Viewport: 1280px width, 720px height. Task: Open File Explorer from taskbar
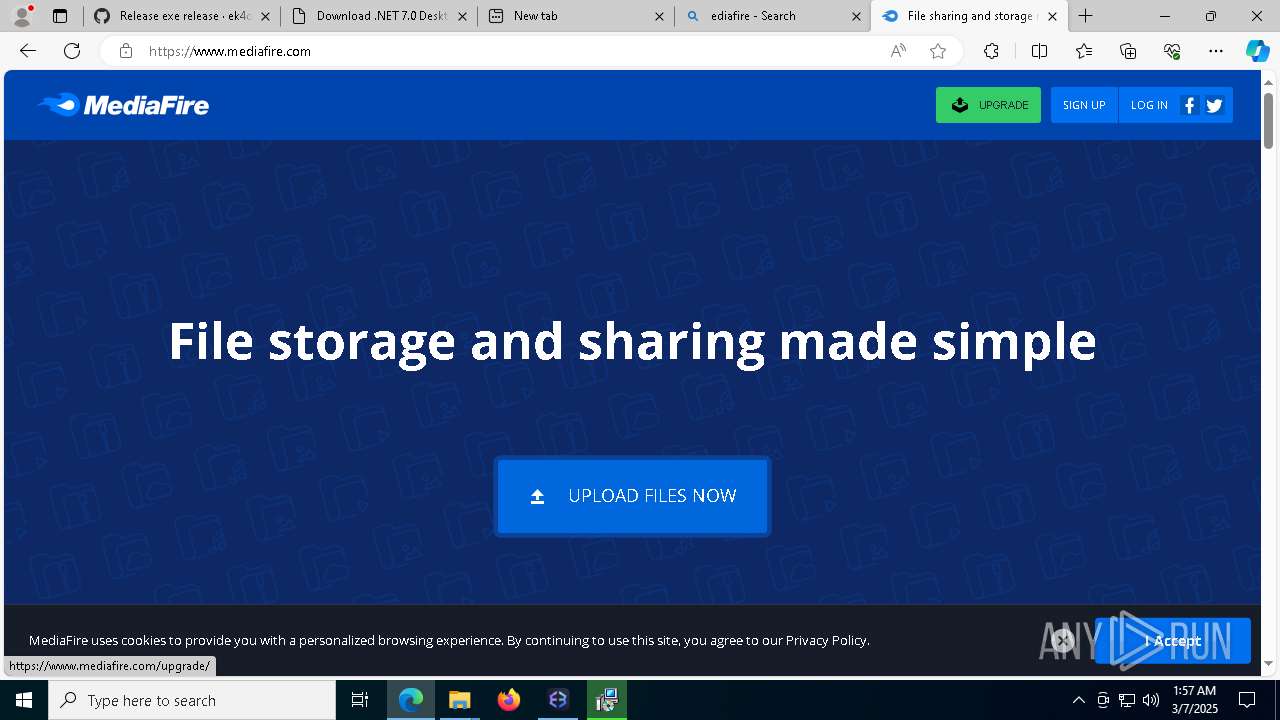click(459, 700)
